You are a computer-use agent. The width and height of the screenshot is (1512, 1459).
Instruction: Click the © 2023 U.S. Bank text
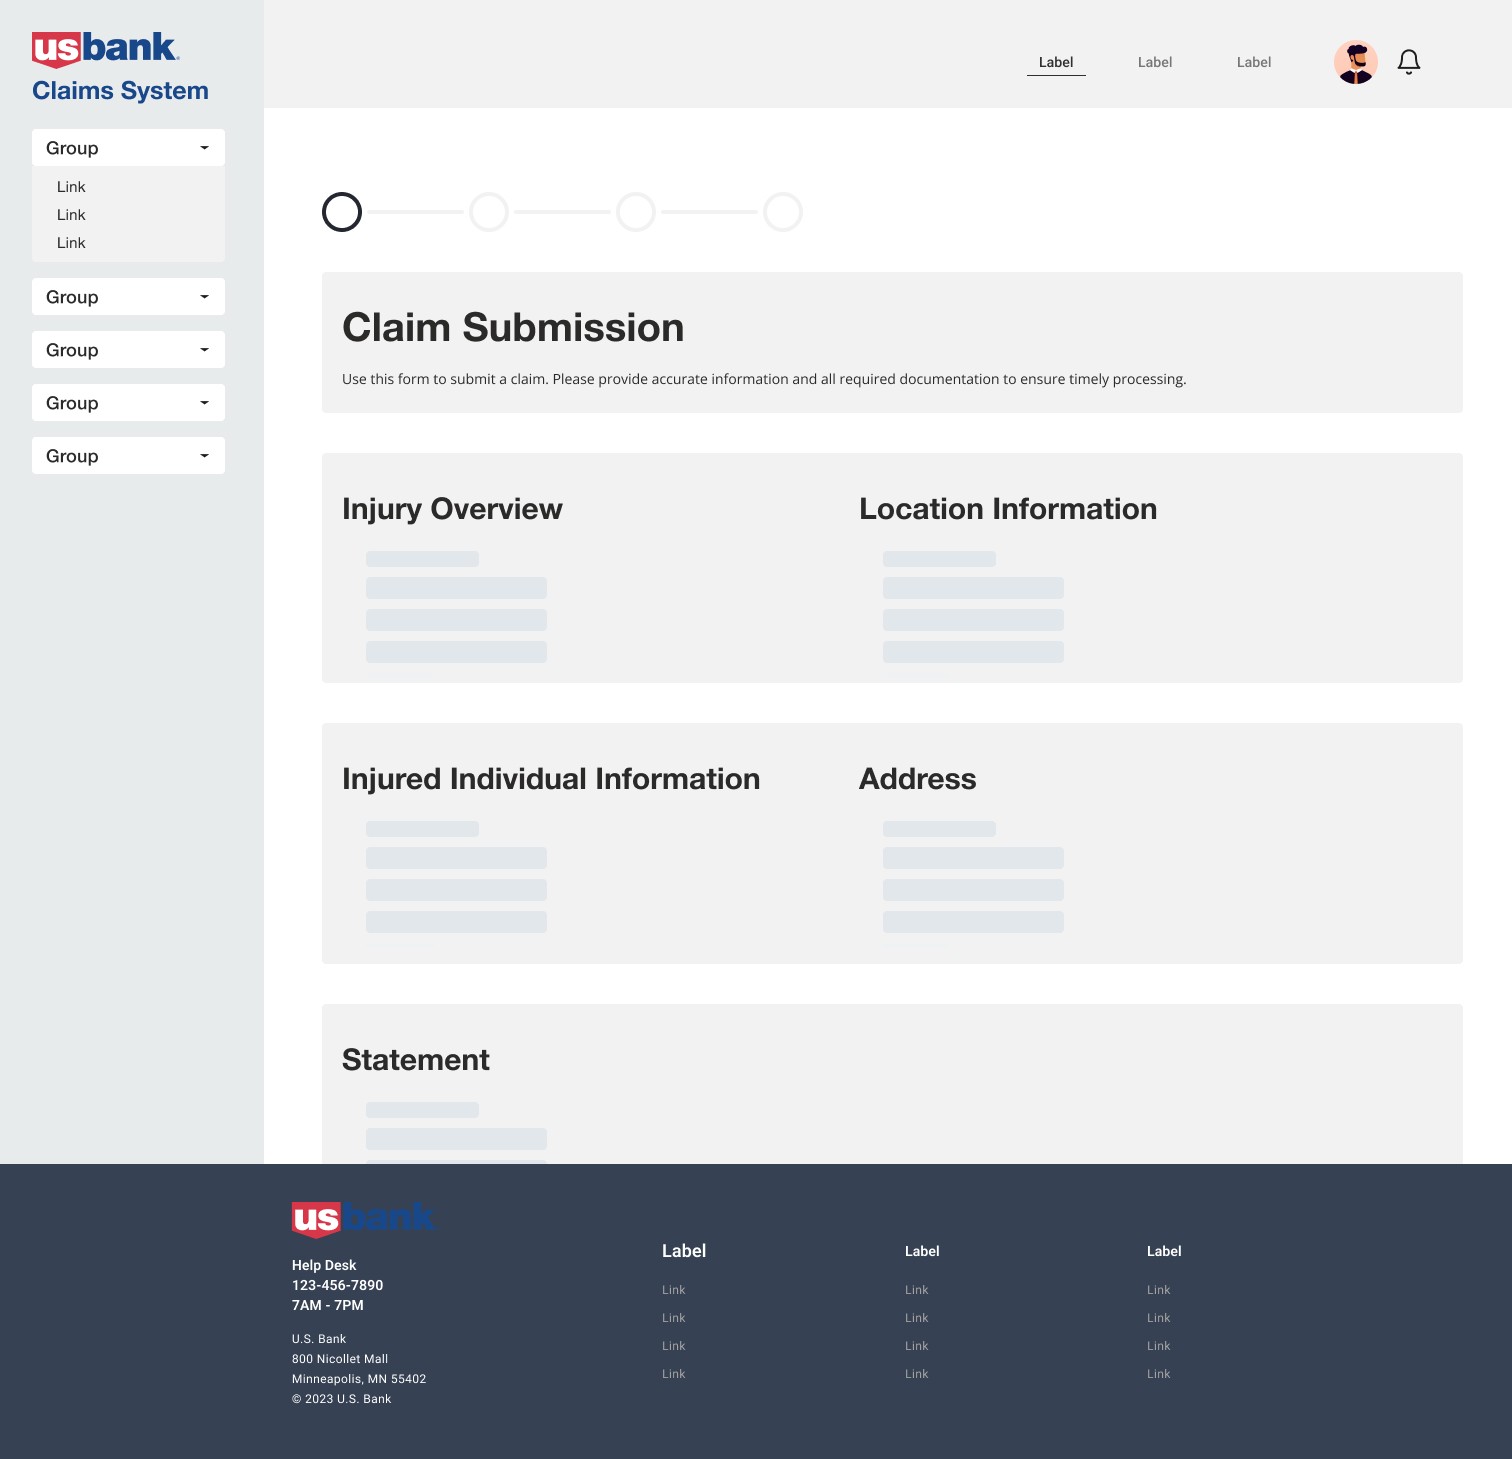(x=342, y=1399)
